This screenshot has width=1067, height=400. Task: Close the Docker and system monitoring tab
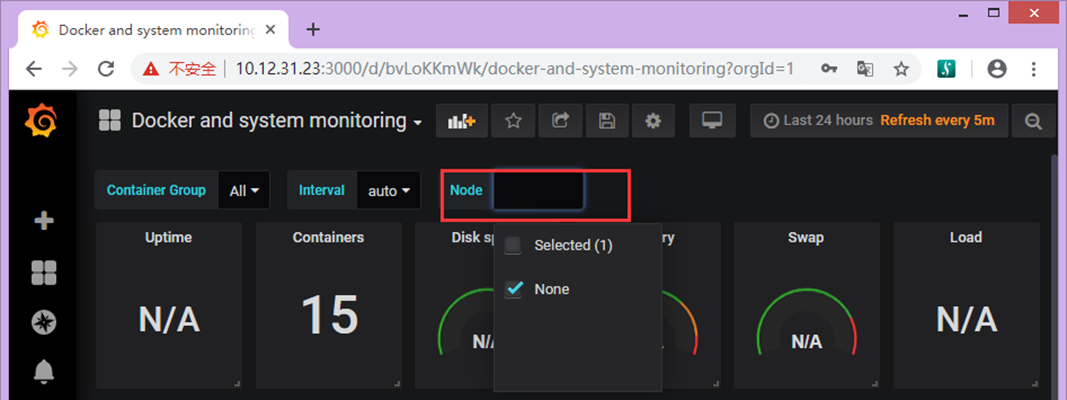click(x=272, y=30)
